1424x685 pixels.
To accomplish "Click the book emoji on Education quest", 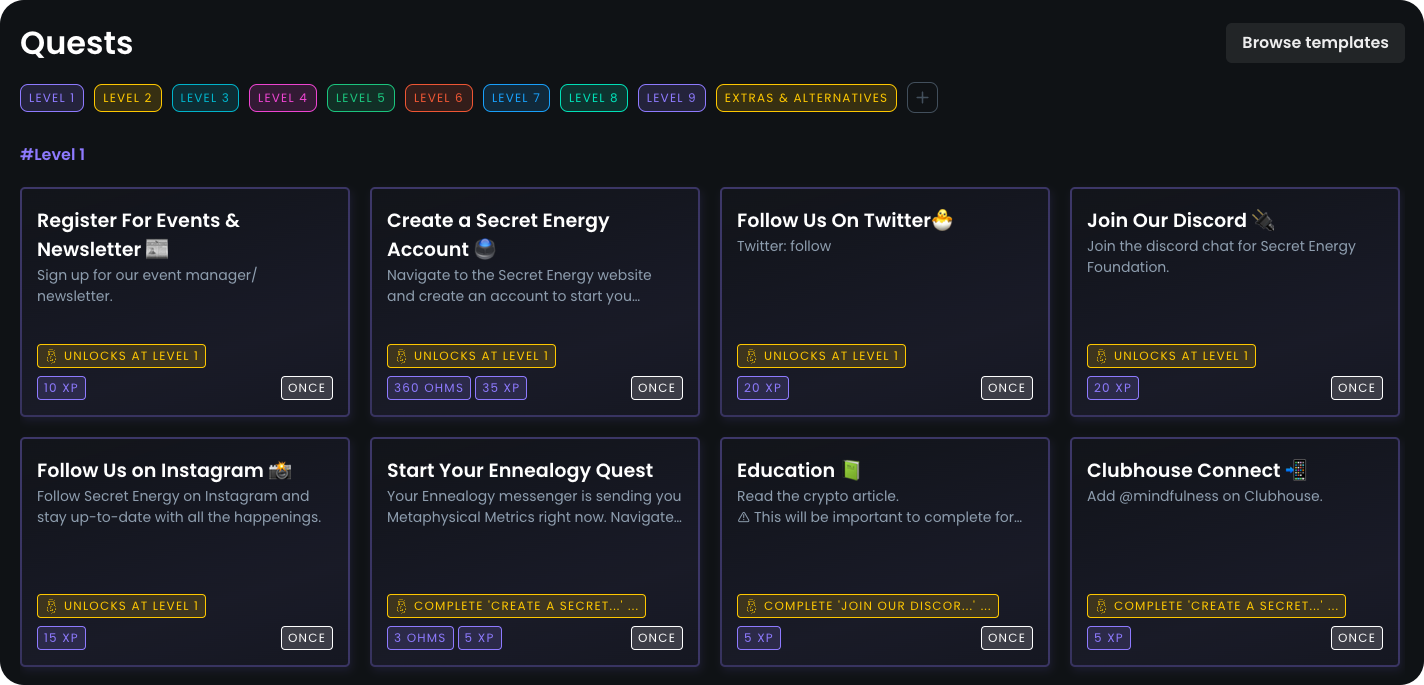I will [x=851, y=470].
